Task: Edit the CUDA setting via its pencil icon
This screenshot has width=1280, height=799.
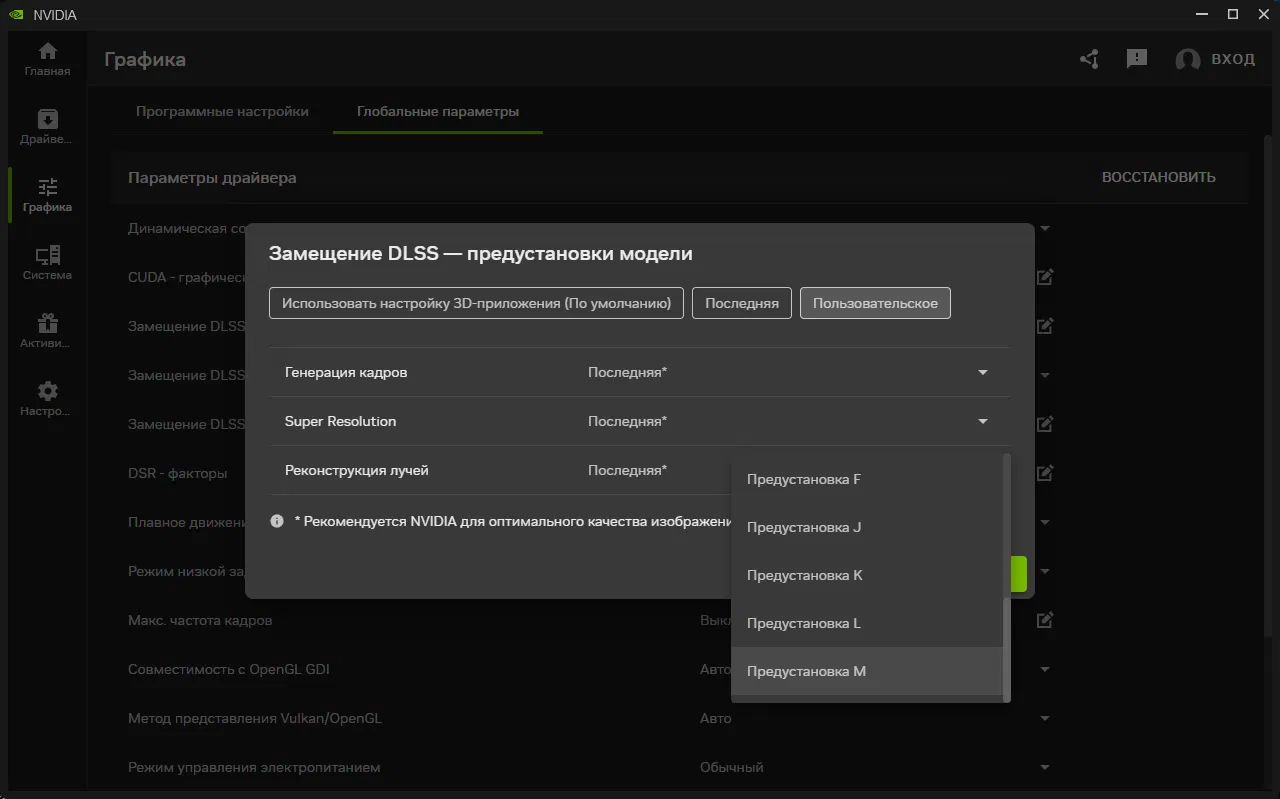Action: click(x=1045, y=277)
